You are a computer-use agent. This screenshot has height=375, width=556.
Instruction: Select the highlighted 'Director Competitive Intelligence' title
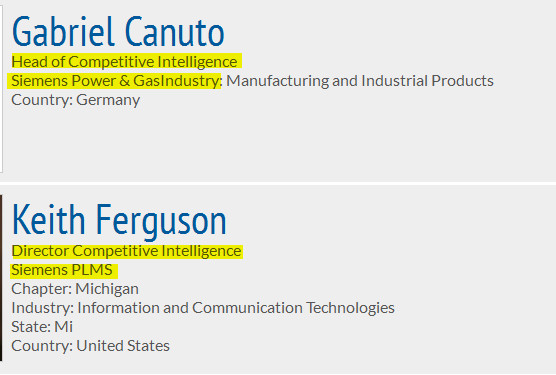tap(126, 251)
